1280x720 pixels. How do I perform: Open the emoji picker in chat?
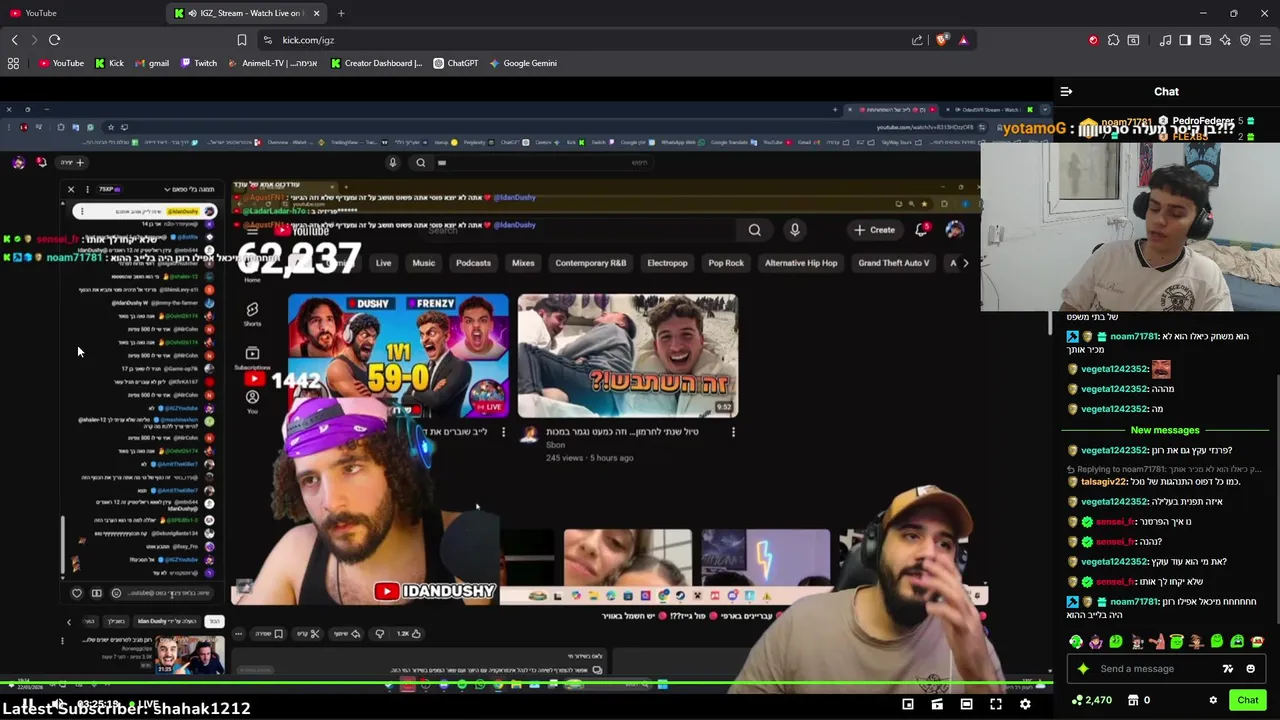pyautogui.click(x=1250, y=669)
